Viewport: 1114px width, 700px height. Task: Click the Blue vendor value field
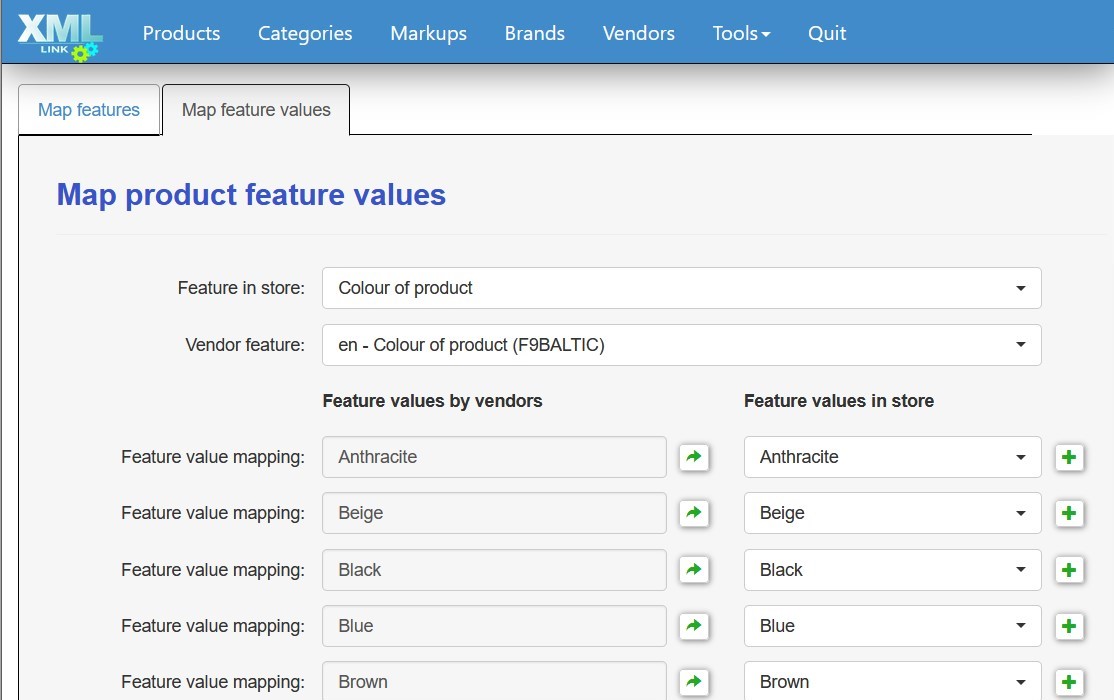[x=494, y=626]
